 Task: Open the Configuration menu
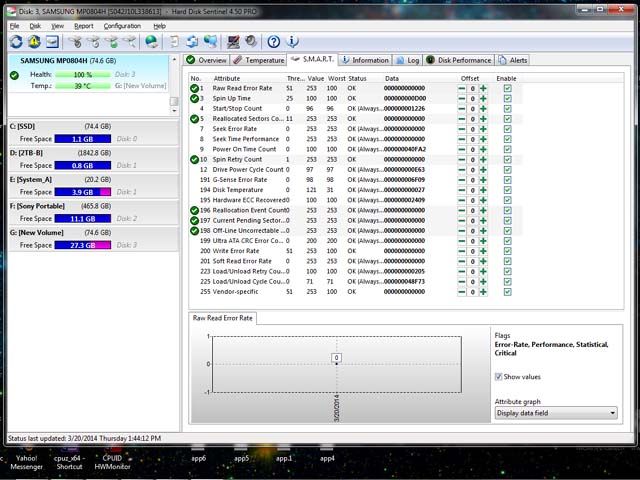tap(122, 25)
